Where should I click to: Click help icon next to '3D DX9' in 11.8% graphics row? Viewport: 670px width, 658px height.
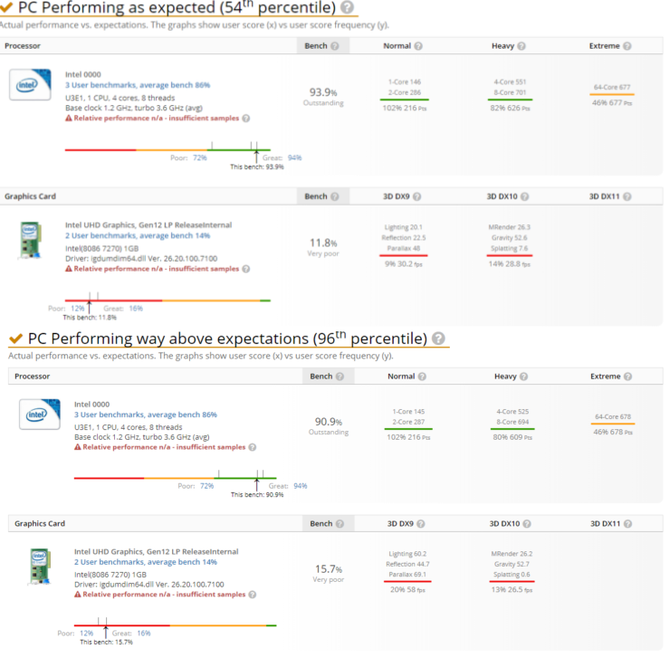(x=418, y=196)
